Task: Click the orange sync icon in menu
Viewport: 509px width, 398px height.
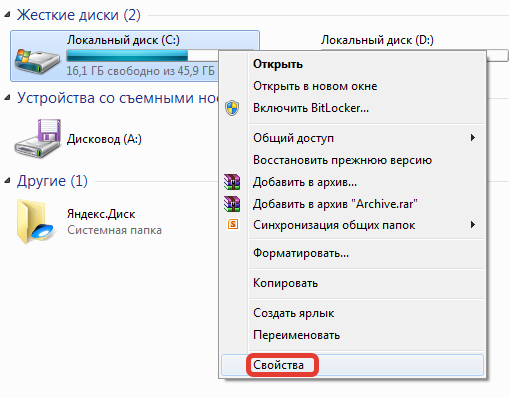Action: click(233, 224)
